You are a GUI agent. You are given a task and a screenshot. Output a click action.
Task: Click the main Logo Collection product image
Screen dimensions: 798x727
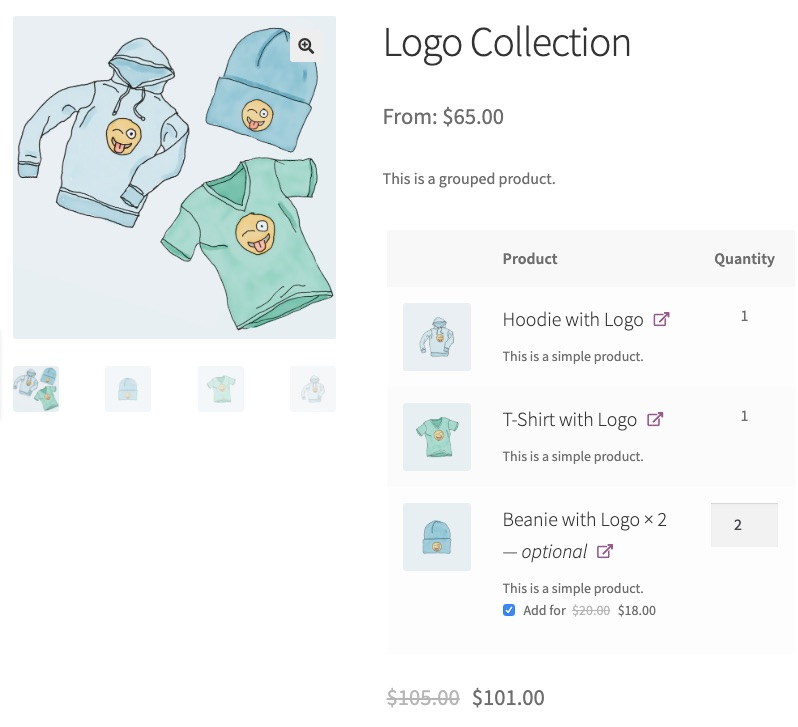[x=175, y=177]
